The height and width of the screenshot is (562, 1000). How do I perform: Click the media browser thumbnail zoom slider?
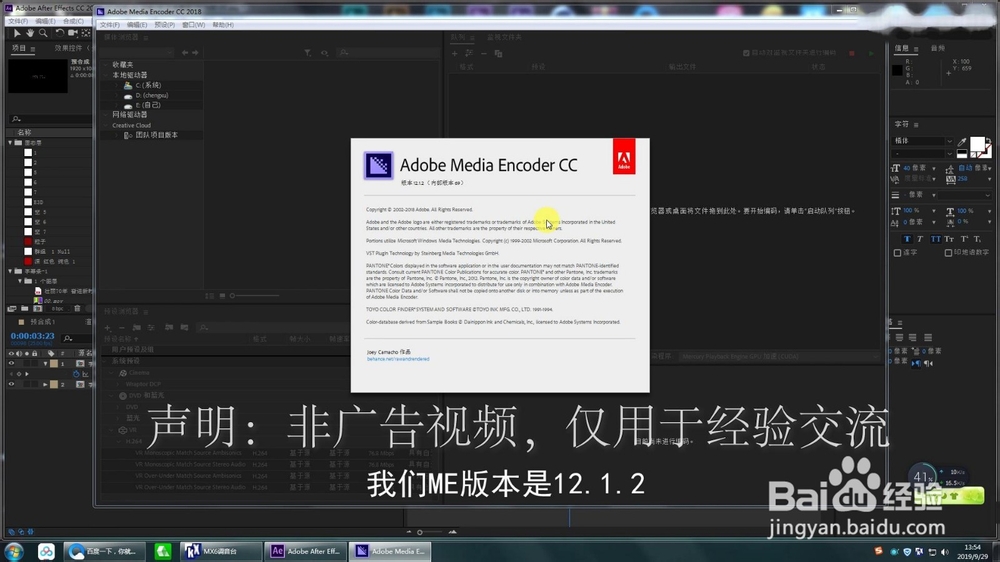[x=255, y=296]
